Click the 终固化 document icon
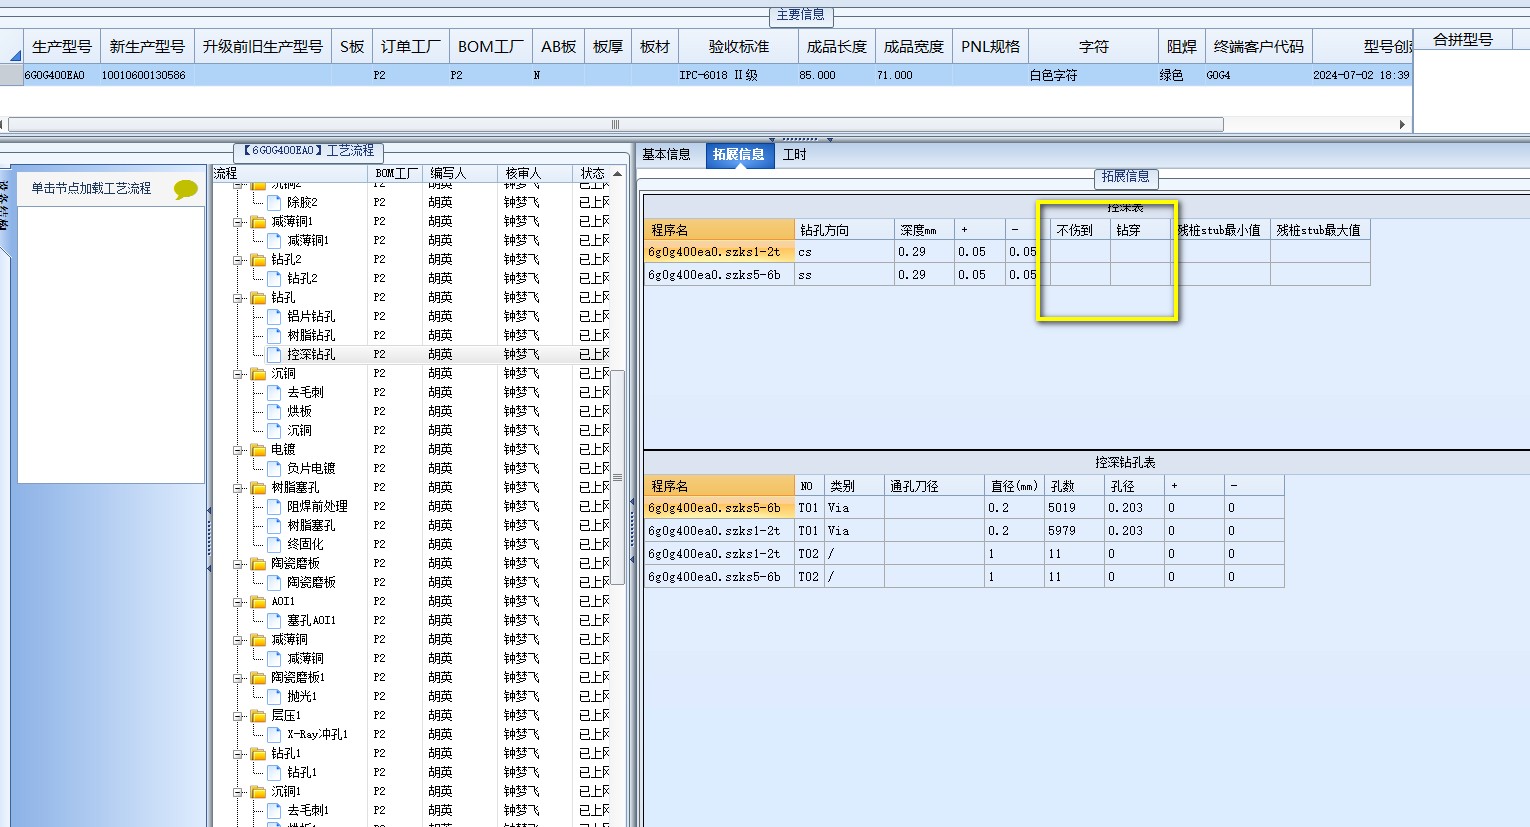The width and height of the screenshot is (1530, 827). (274, 545)
